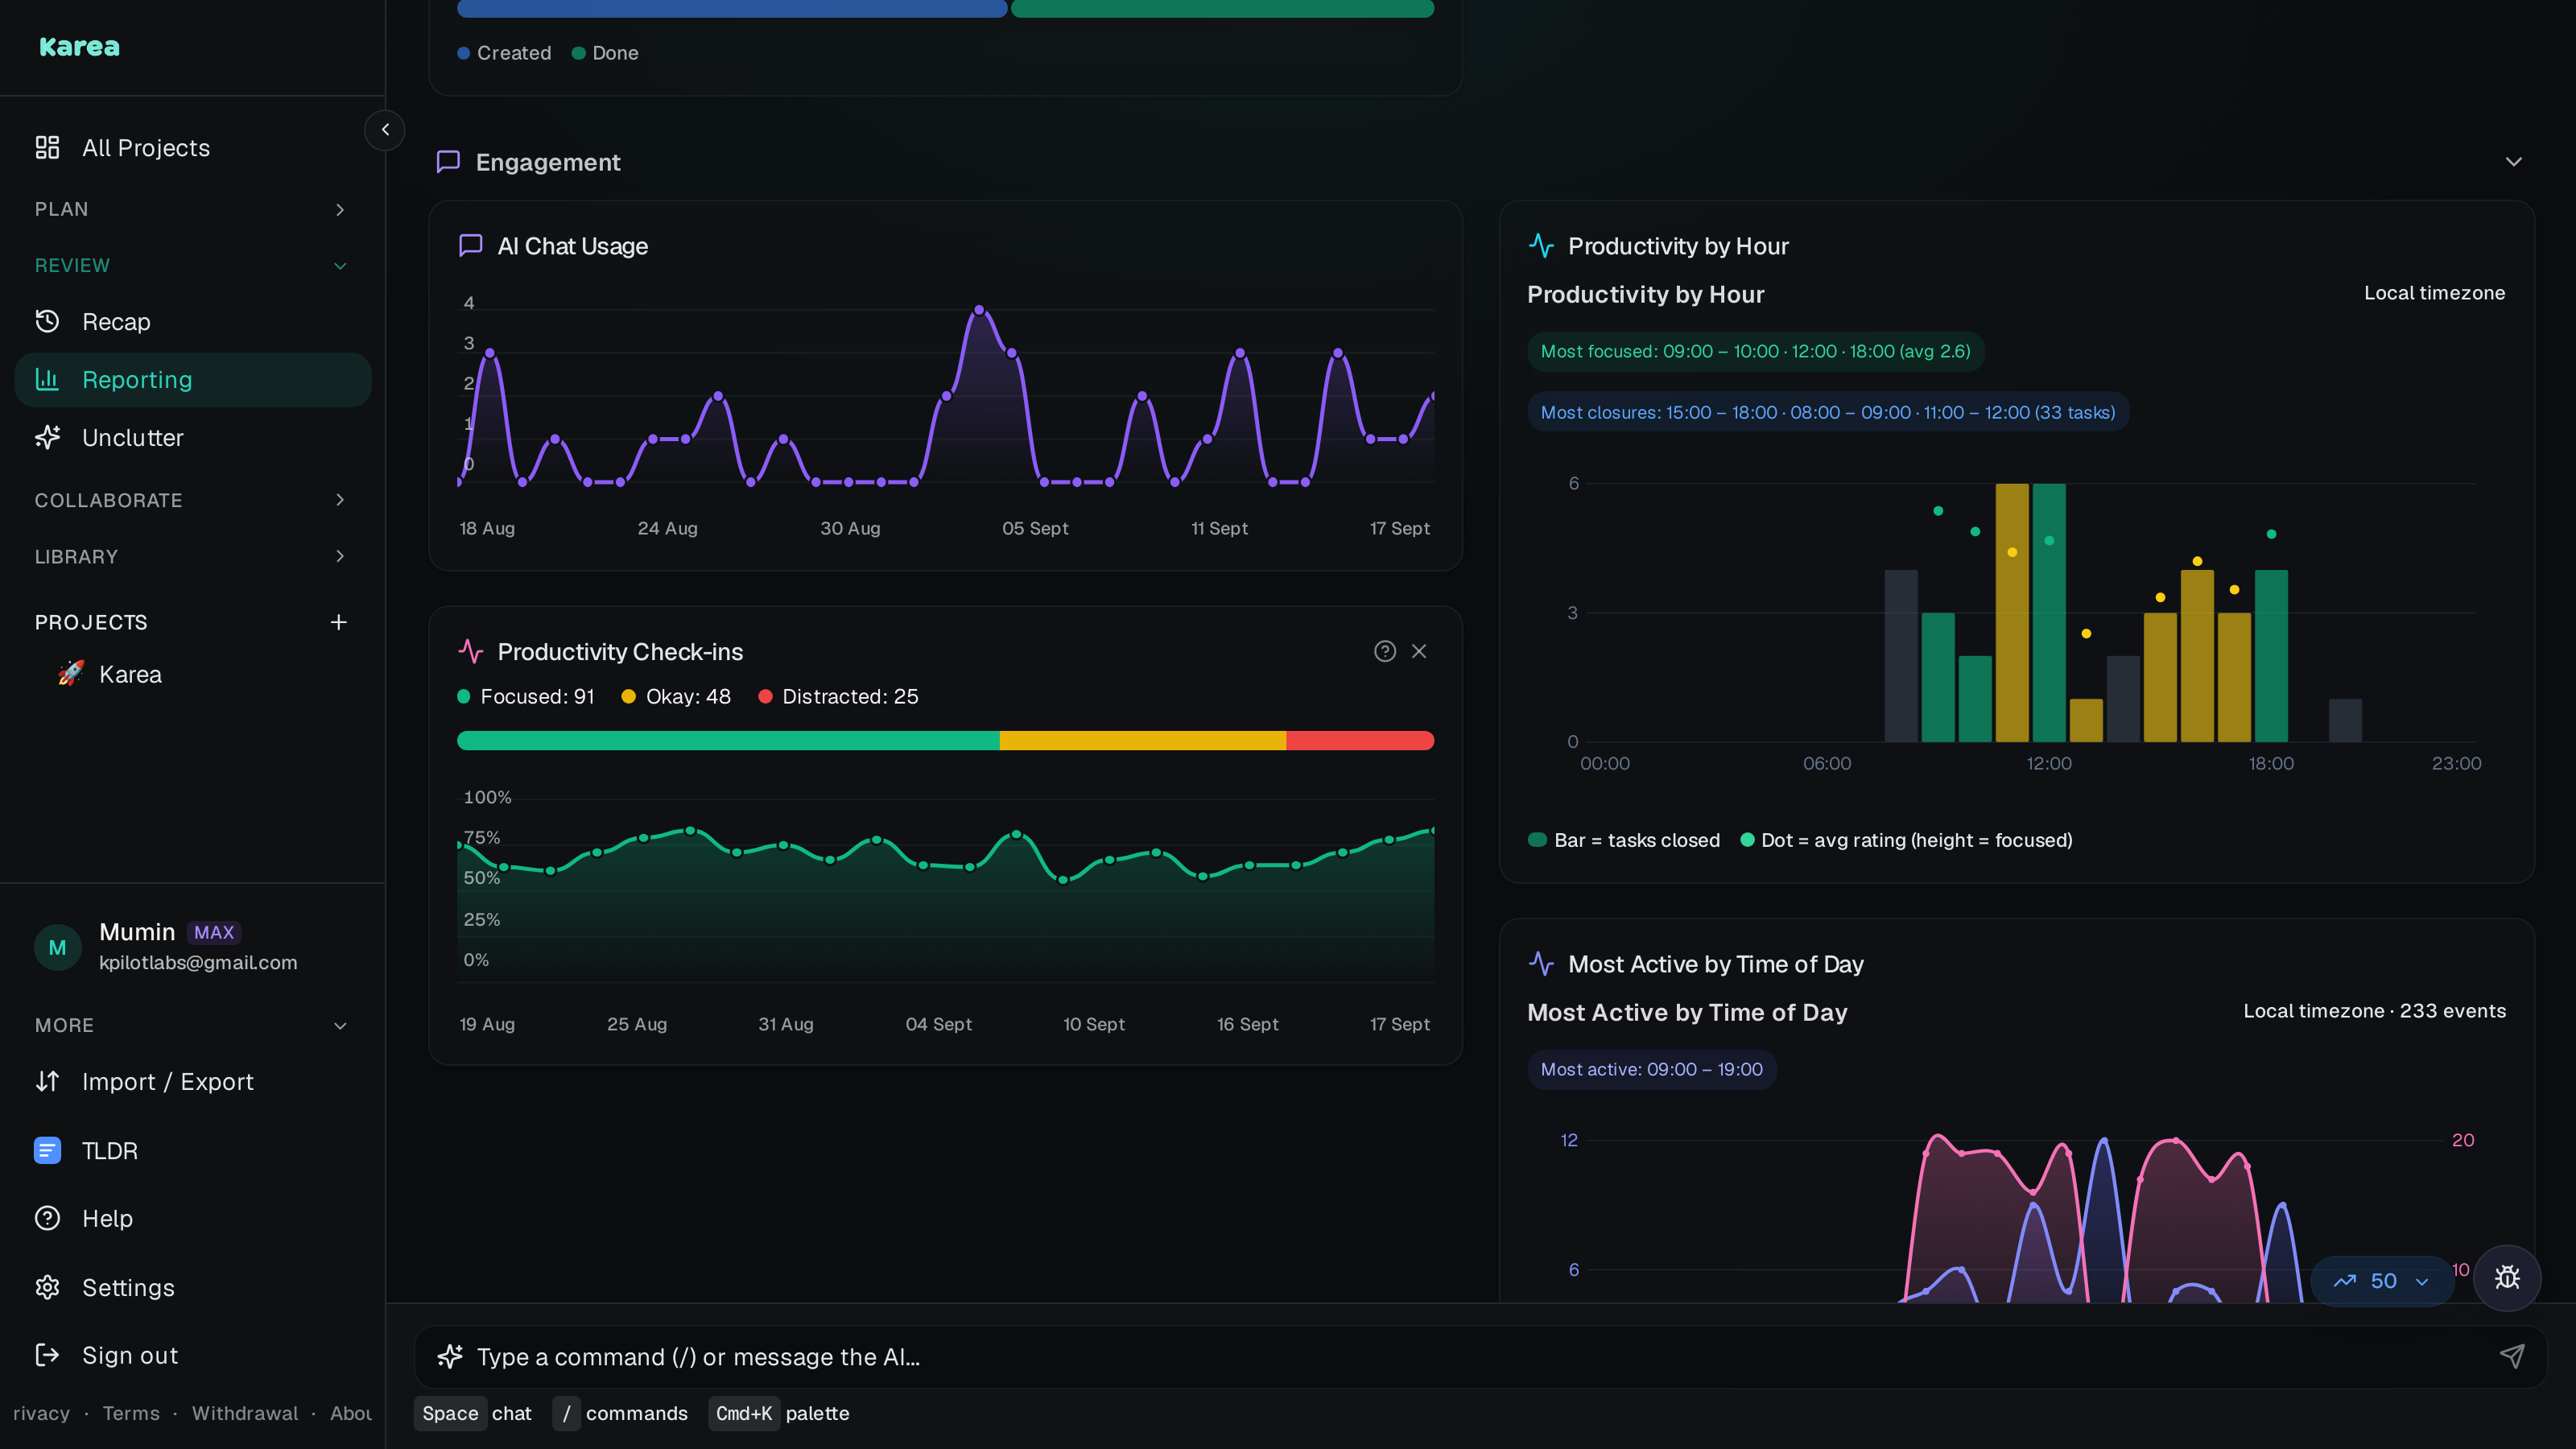Open the Terms link in footer
Screen dimensions: 2576x1449
(131, 1413)
